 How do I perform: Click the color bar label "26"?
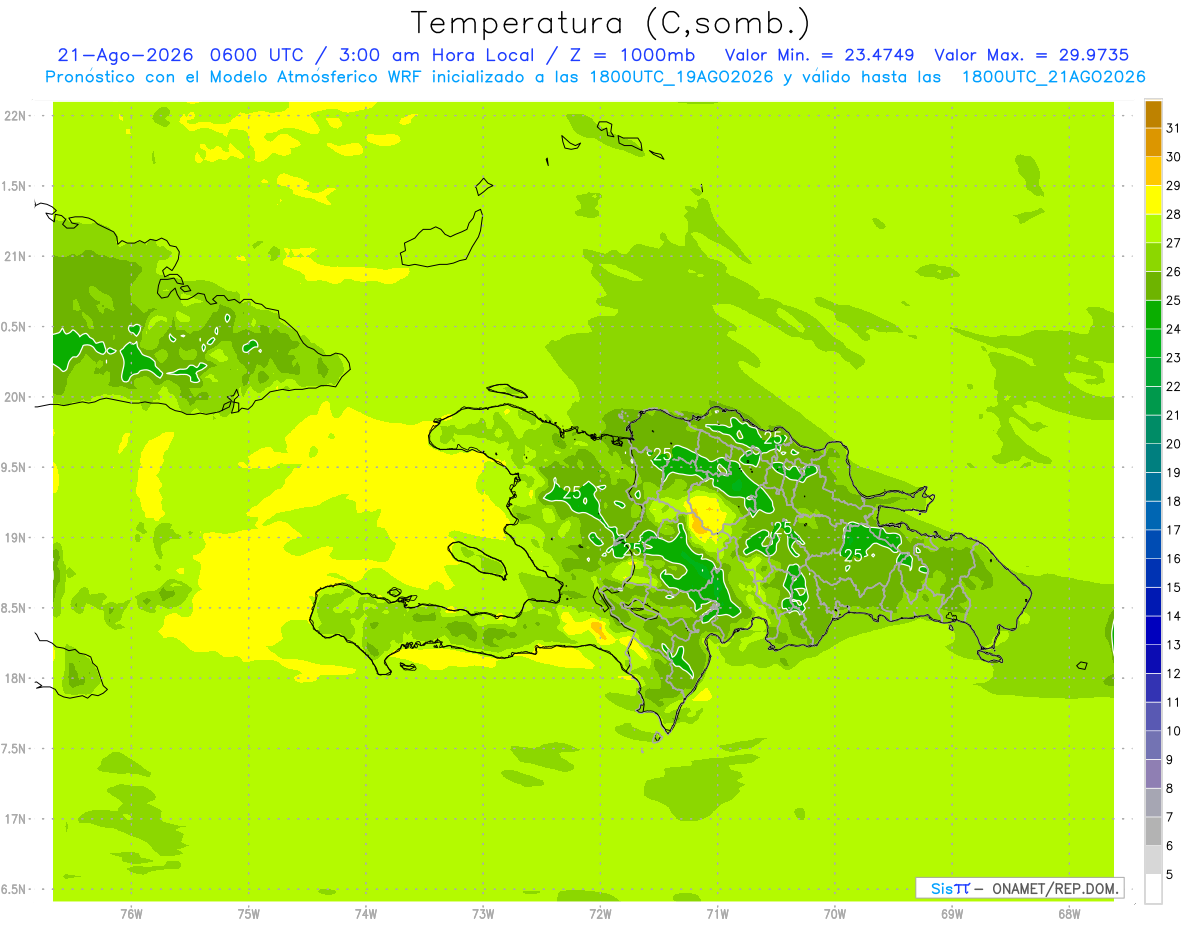point(1174,272)
